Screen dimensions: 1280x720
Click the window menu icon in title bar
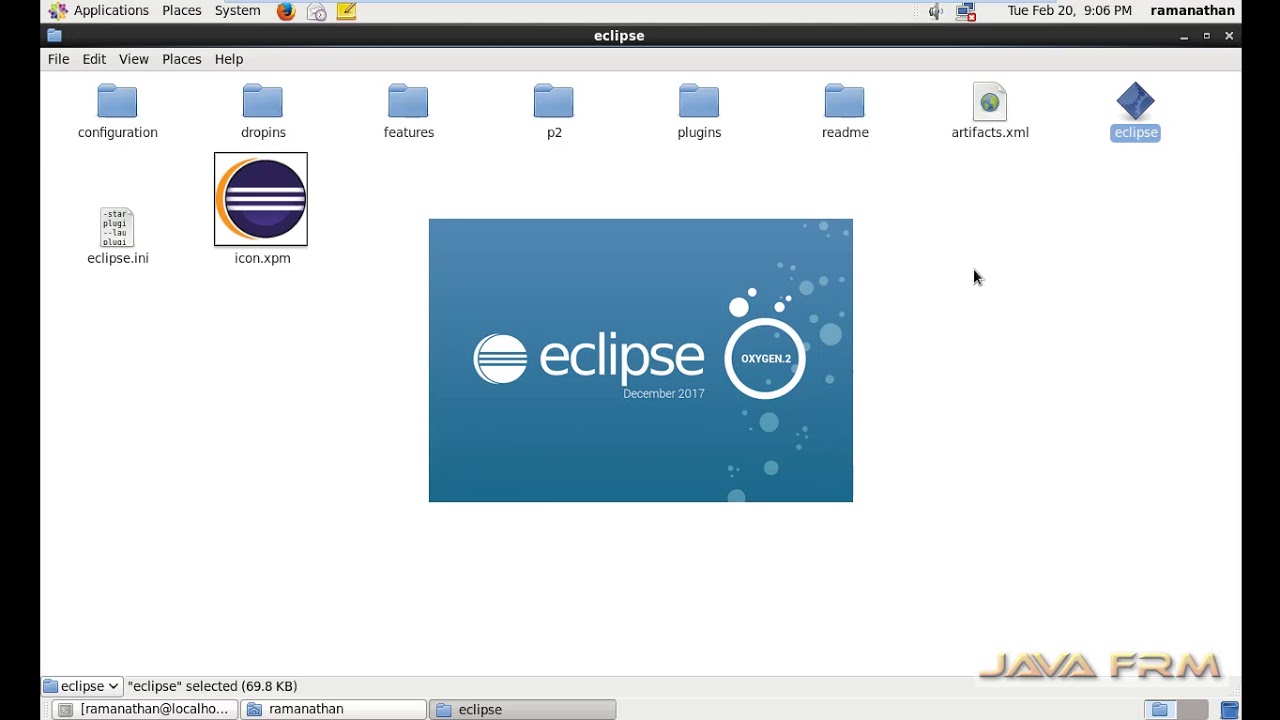pyautogui.click(x=54, y=35)
